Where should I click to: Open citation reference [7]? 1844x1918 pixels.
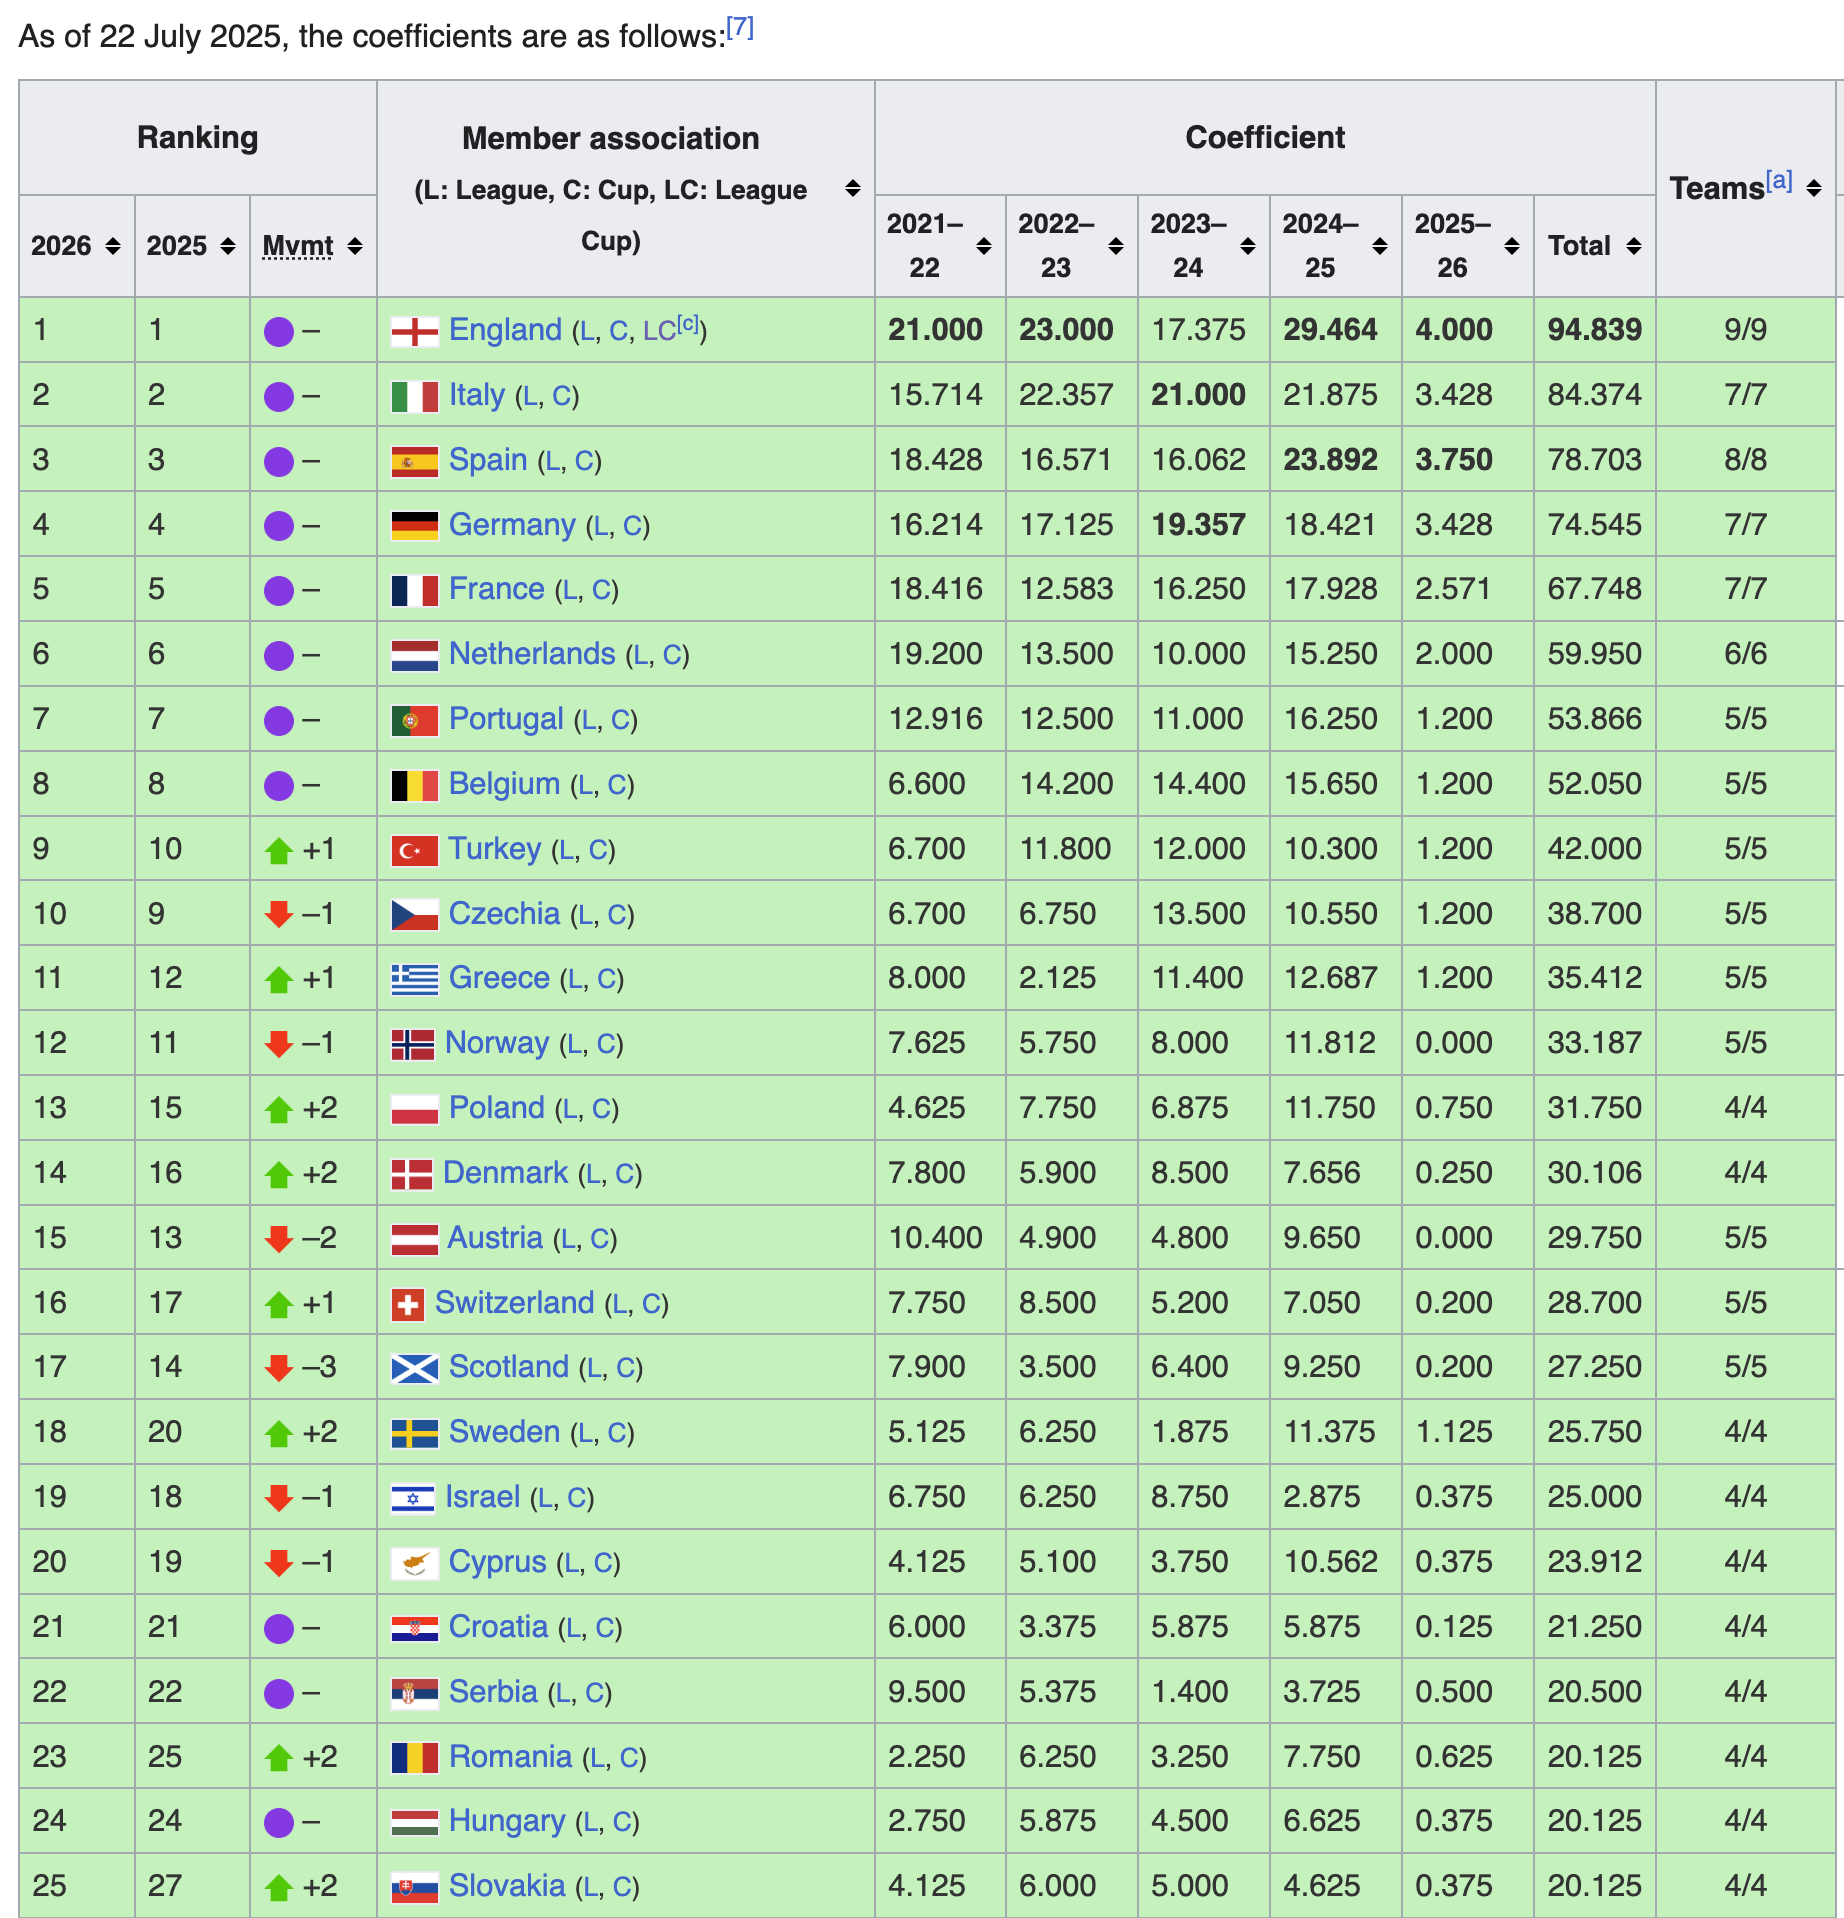(740, 27)
